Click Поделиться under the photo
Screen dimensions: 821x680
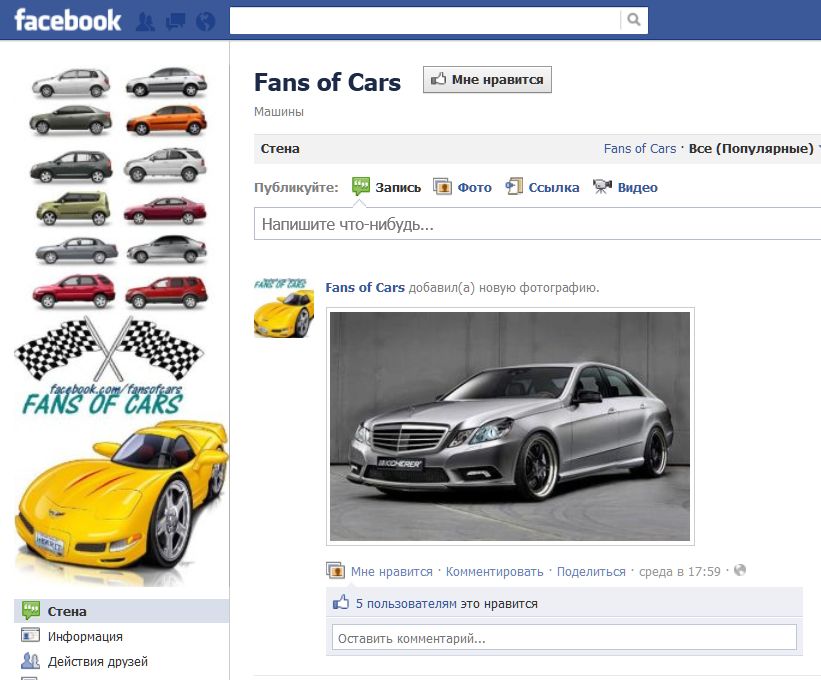(591, 572)
